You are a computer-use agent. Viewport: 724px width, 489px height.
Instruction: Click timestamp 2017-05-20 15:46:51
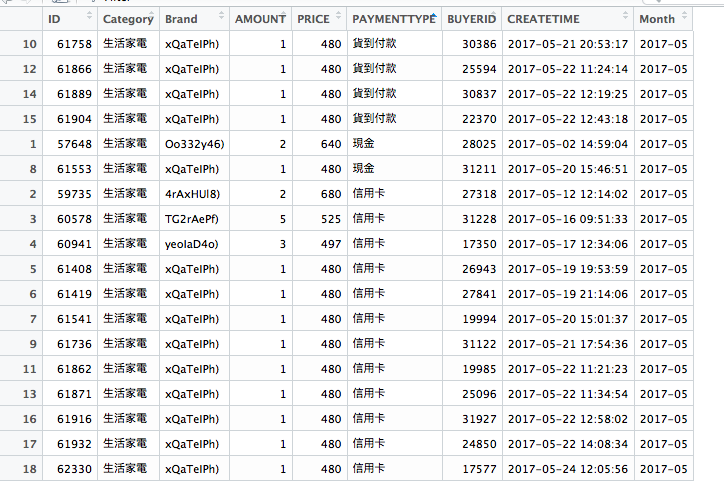click(568, 169)
